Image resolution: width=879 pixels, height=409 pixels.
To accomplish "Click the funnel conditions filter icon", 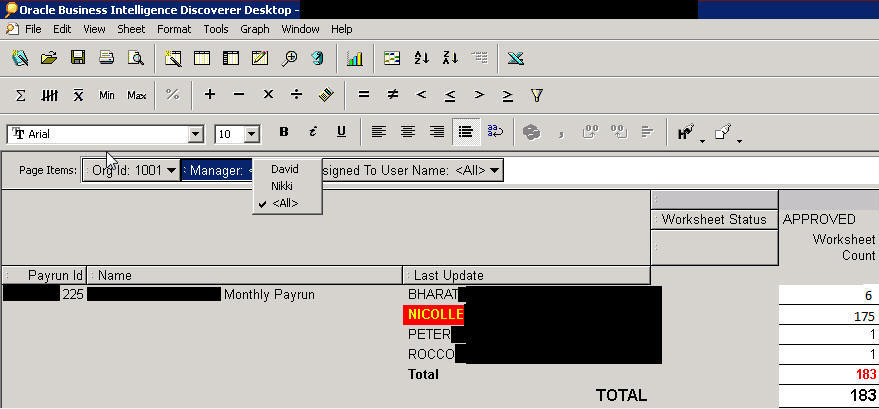I will coord(536,95).
